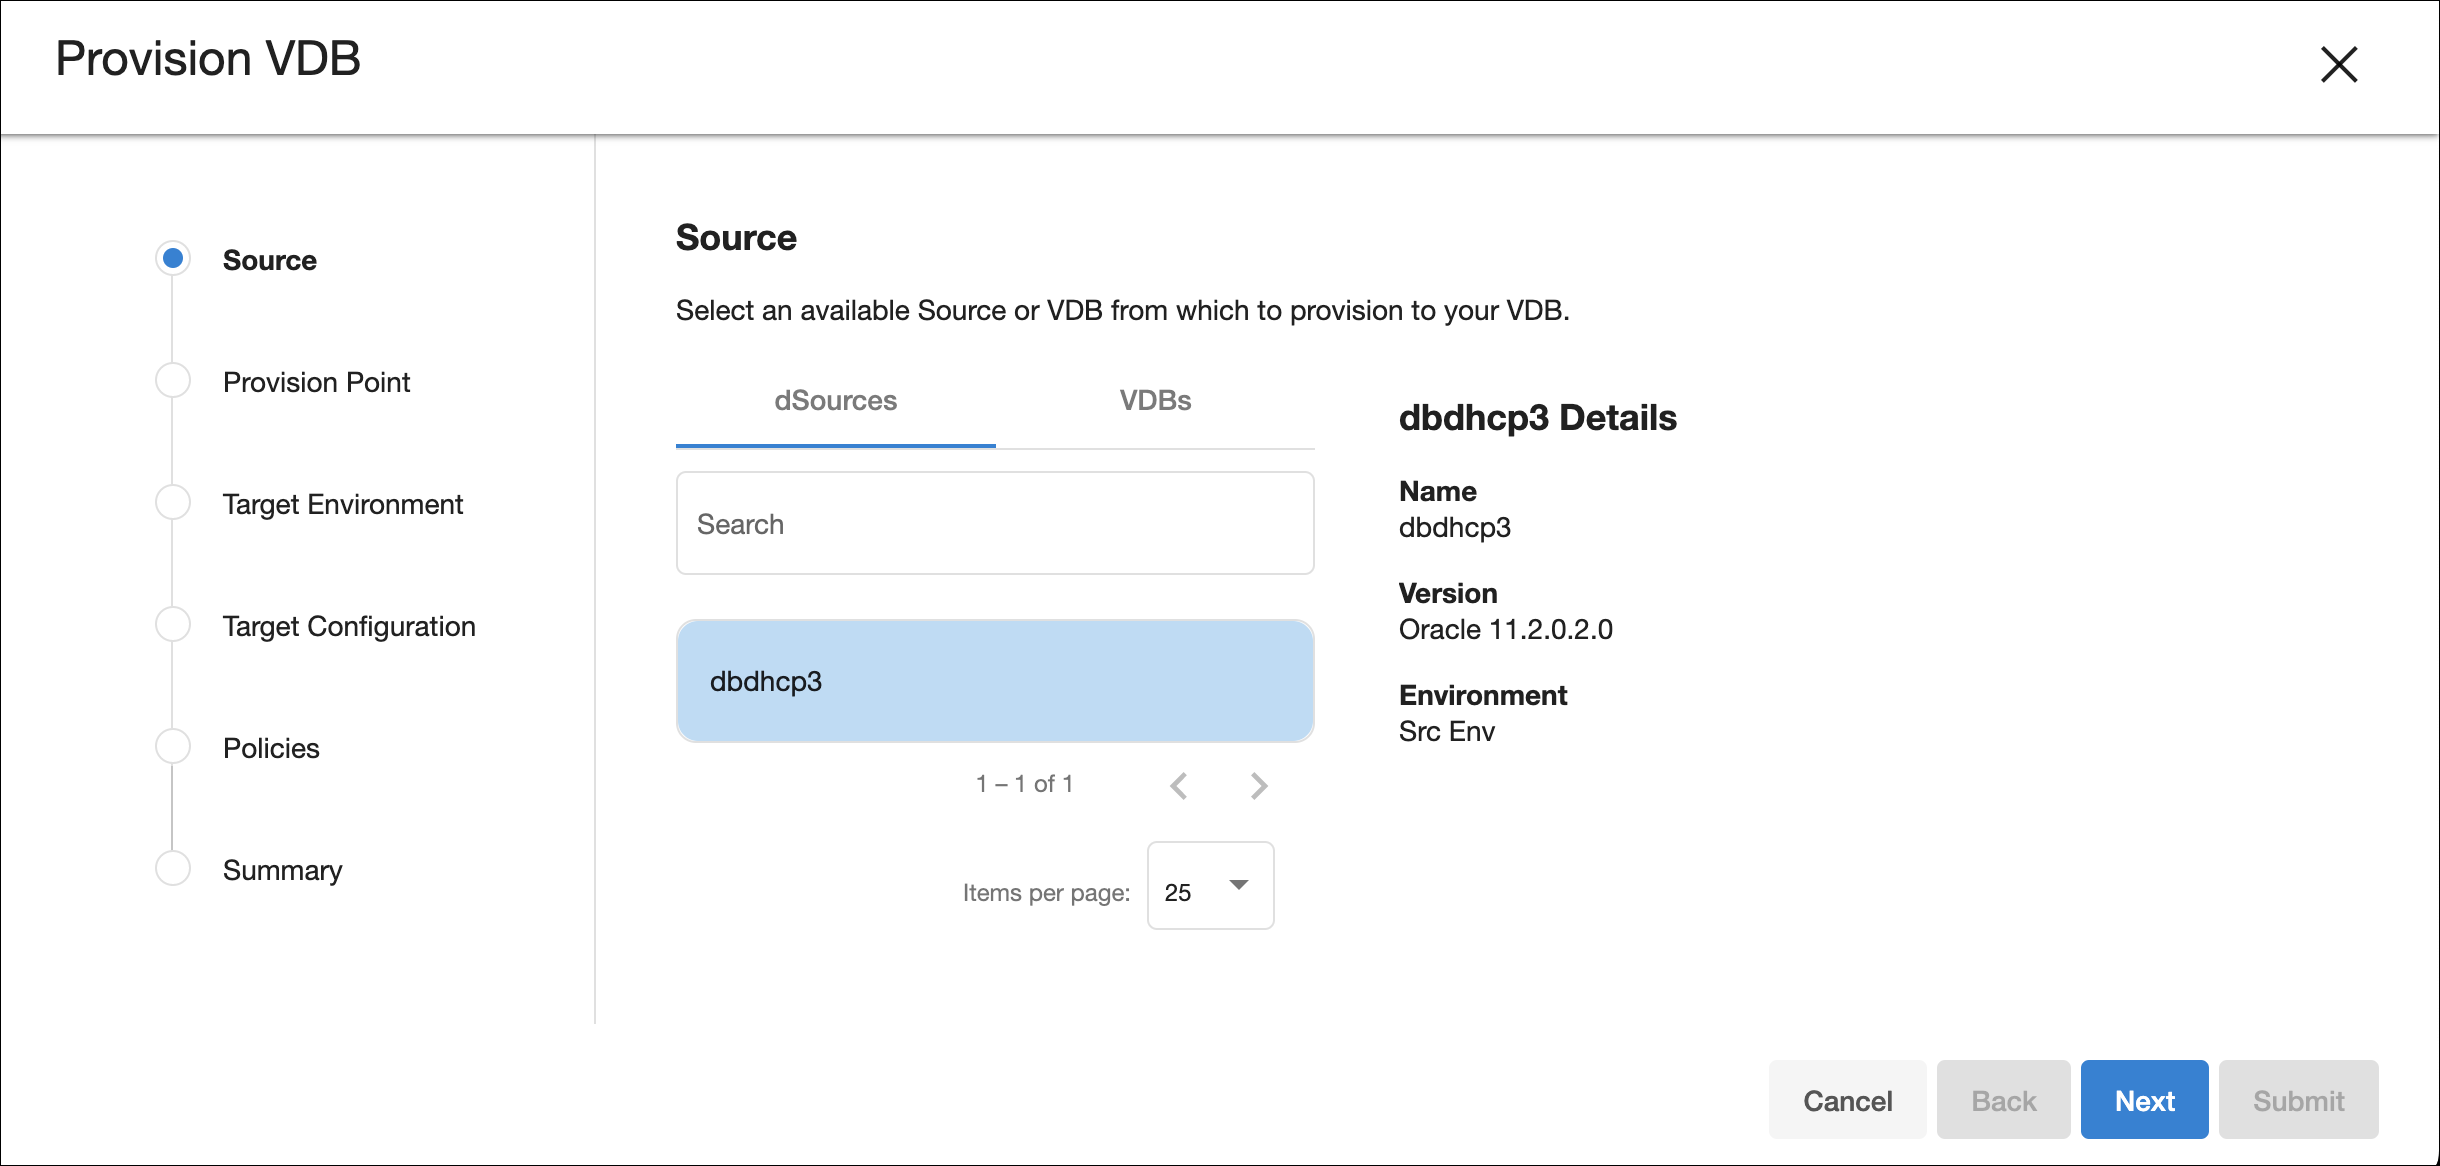Image resolution: width=2440 pixels, height=1166 pixels.
Task: Cancel the provisioning wizard
Action: (x=1847, y=1100)
